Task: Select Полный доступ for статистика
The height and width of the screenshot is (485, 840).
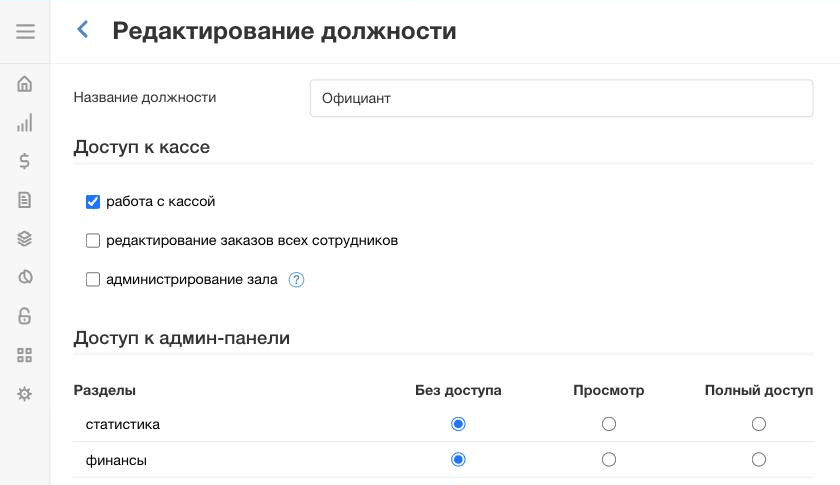Action: click(x=759, y=424)
